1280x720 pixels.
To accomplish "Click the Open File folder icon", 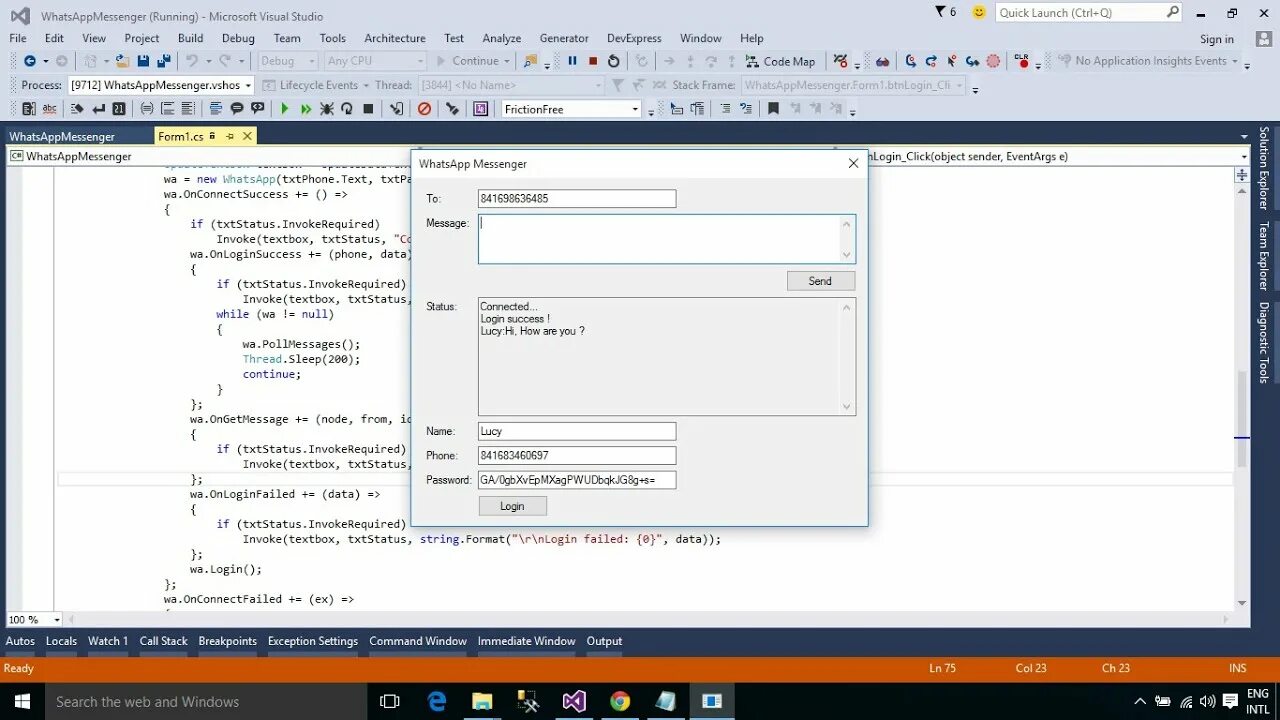I will [122, 61].
